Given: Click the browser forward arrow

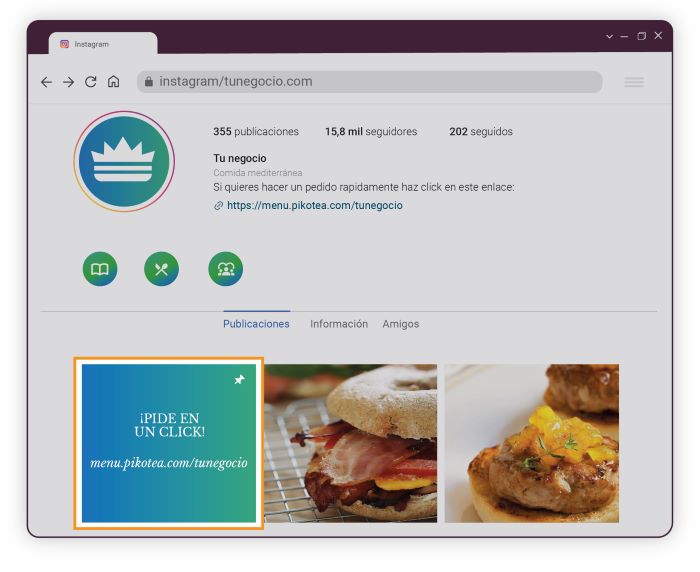Looking at the screenshot, I should [x=68, y=82].
